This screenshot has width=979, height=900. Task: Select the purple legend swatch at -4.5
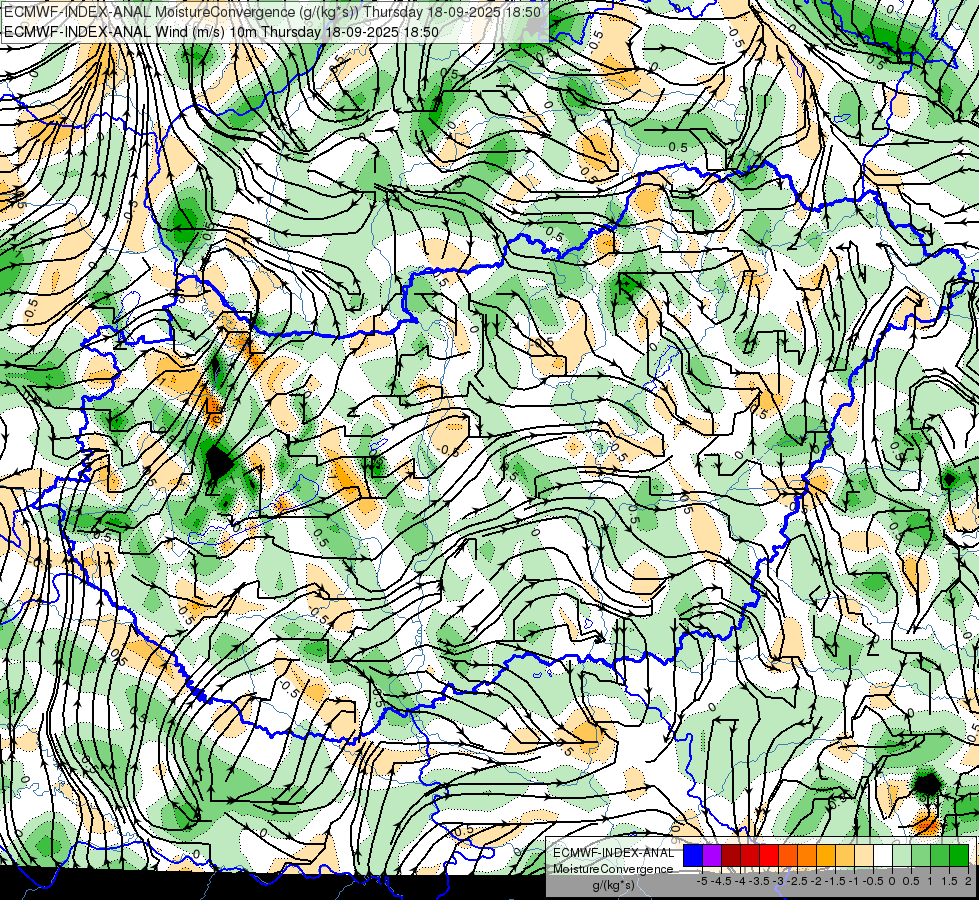coord(712,855)
